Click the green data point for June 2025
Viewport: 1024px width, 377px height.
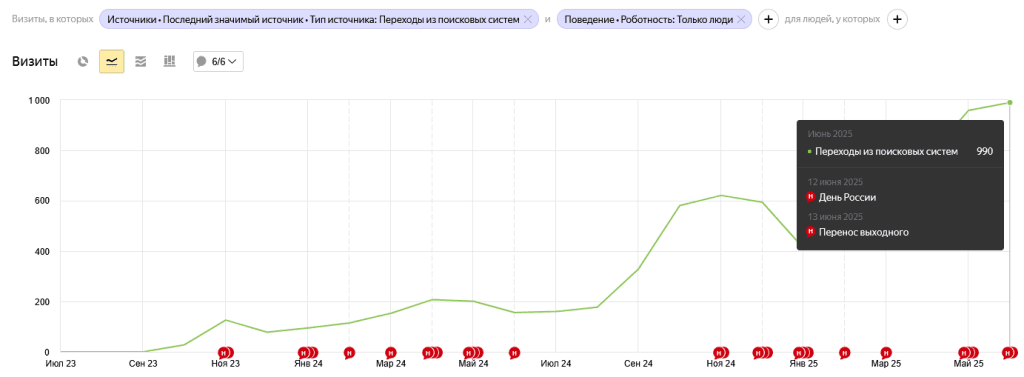[1010, 103]
